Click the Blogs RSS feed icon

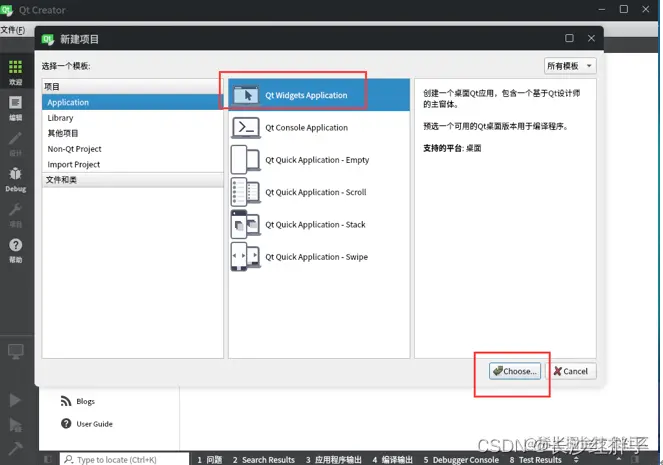(x=66, y=401)
